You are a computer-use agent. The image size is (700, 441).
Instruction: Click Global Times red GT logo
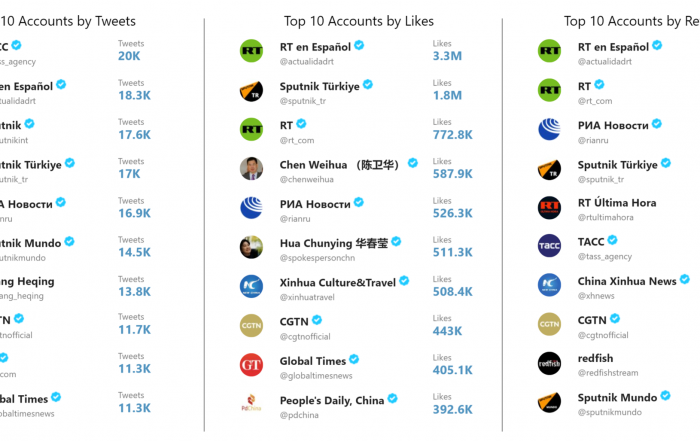pyautogui.click(x=251, y=365)
